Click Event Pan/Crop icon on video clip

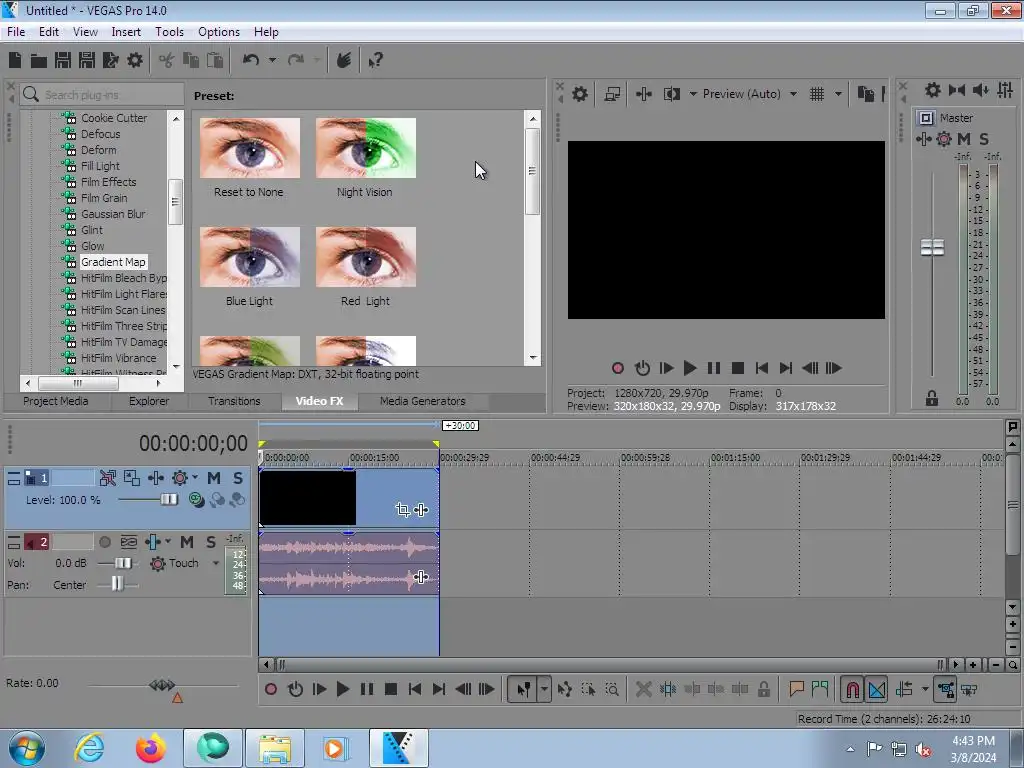[403, 509]
